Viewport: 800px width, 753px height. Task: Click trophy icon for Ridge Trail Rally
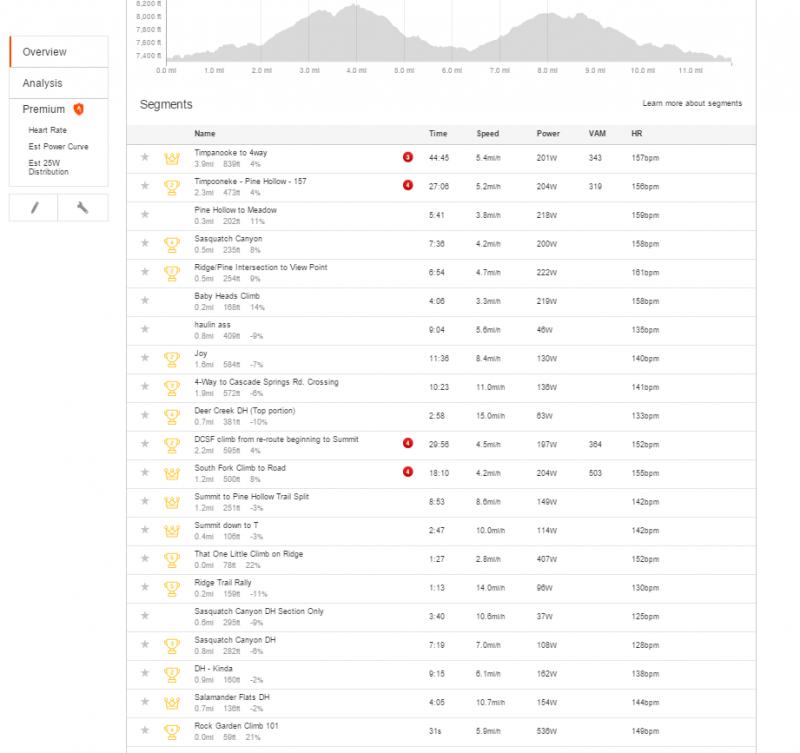(x=172, y=588)
